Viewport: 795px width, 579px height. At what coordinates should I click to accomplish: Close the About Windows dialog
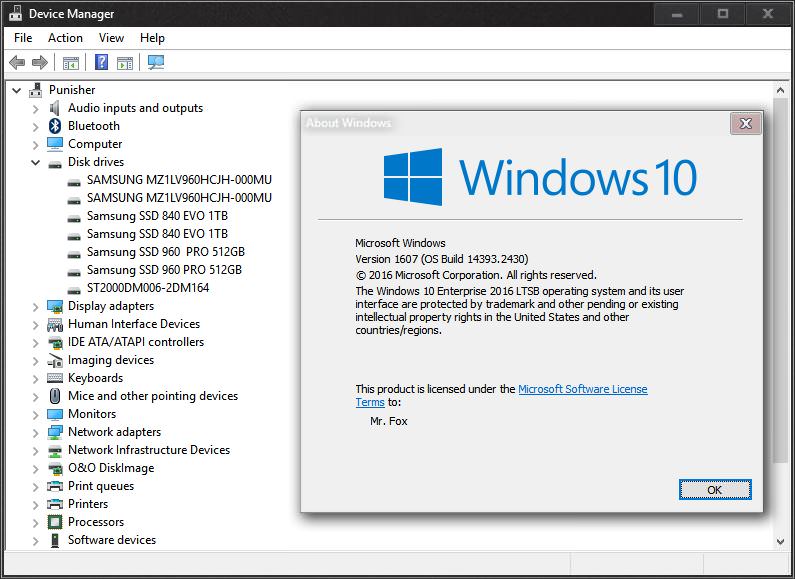(x=745, y=124)
